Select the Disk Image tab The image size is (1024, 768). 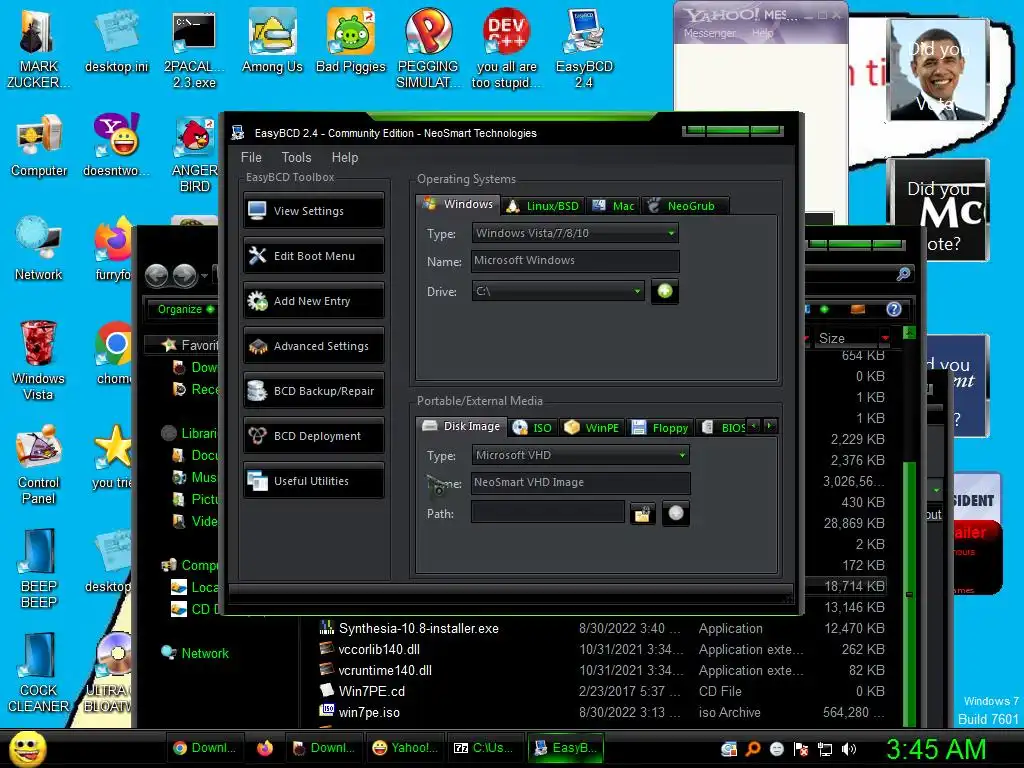[462, 426]
